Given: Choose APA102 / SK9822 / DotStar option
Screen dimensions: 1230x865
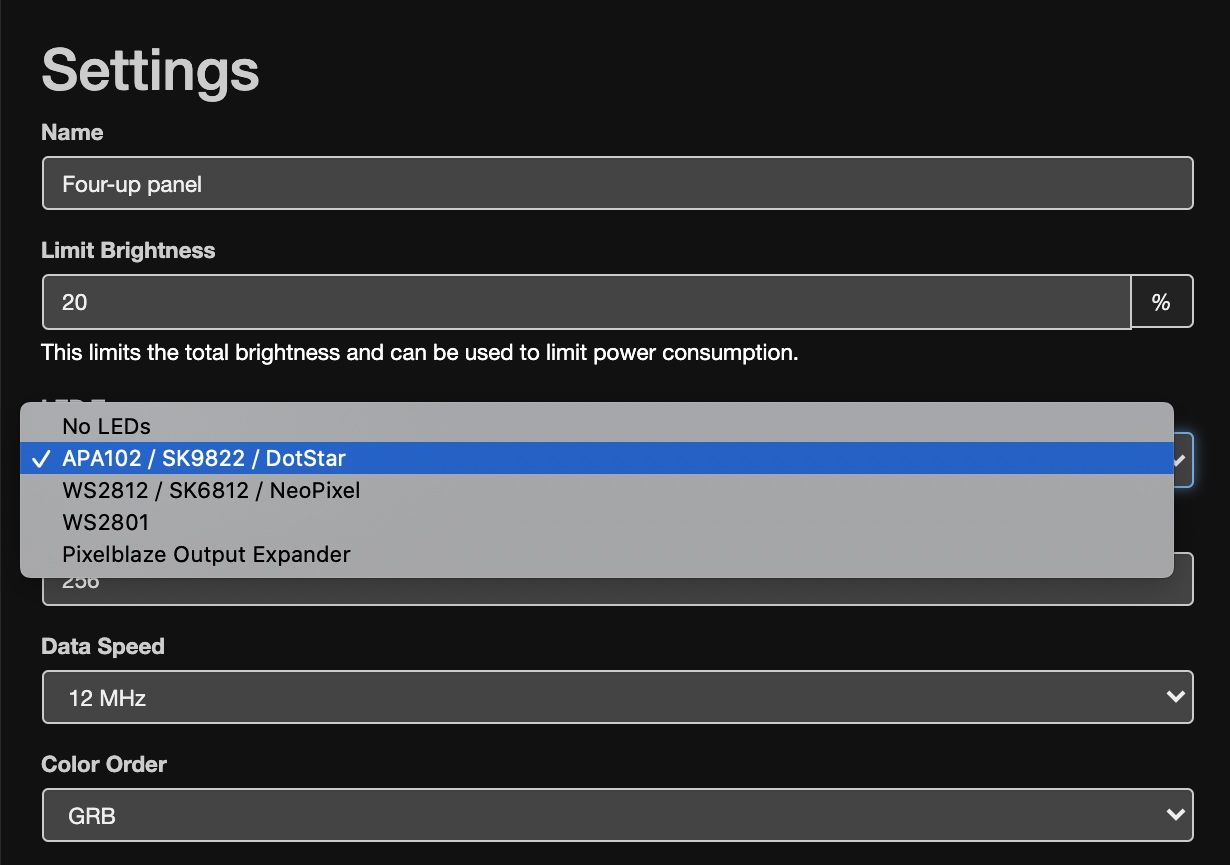Looking at the screenshot, I should pyautogui.click(x=204, y=458).
